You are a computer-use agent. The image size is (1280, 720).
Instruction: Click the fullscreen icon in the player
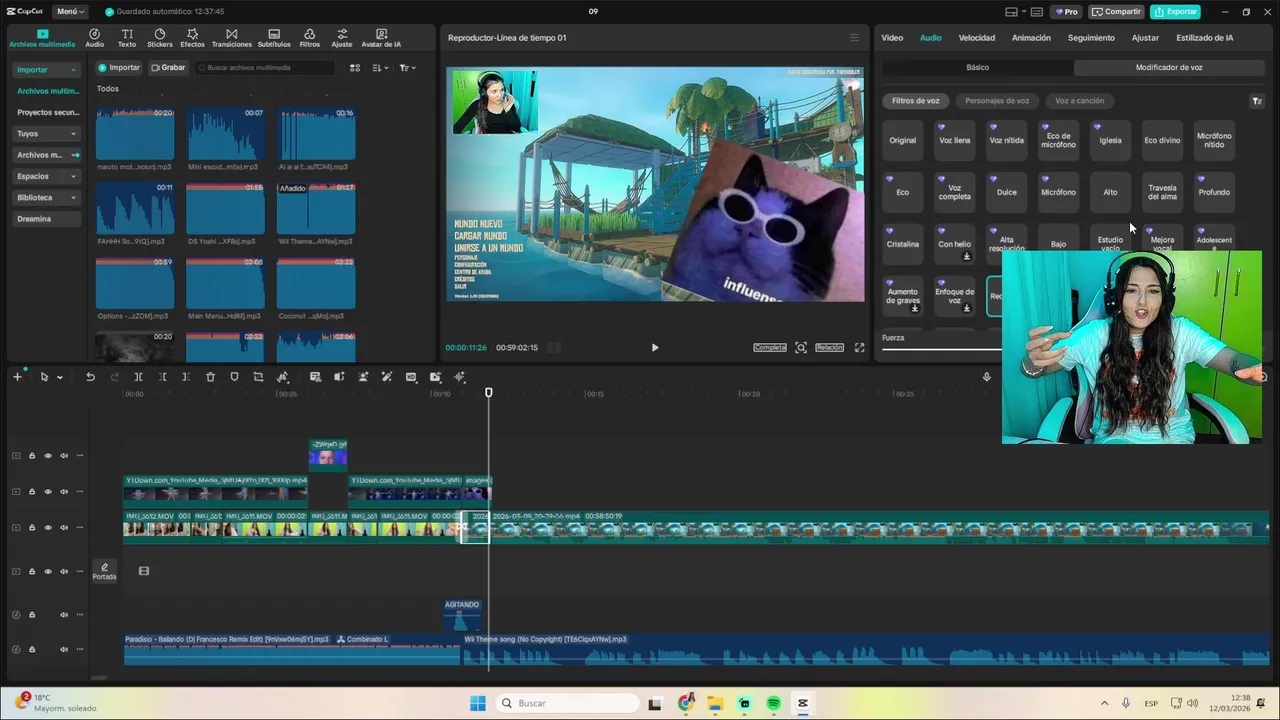[x=859, y=347]
